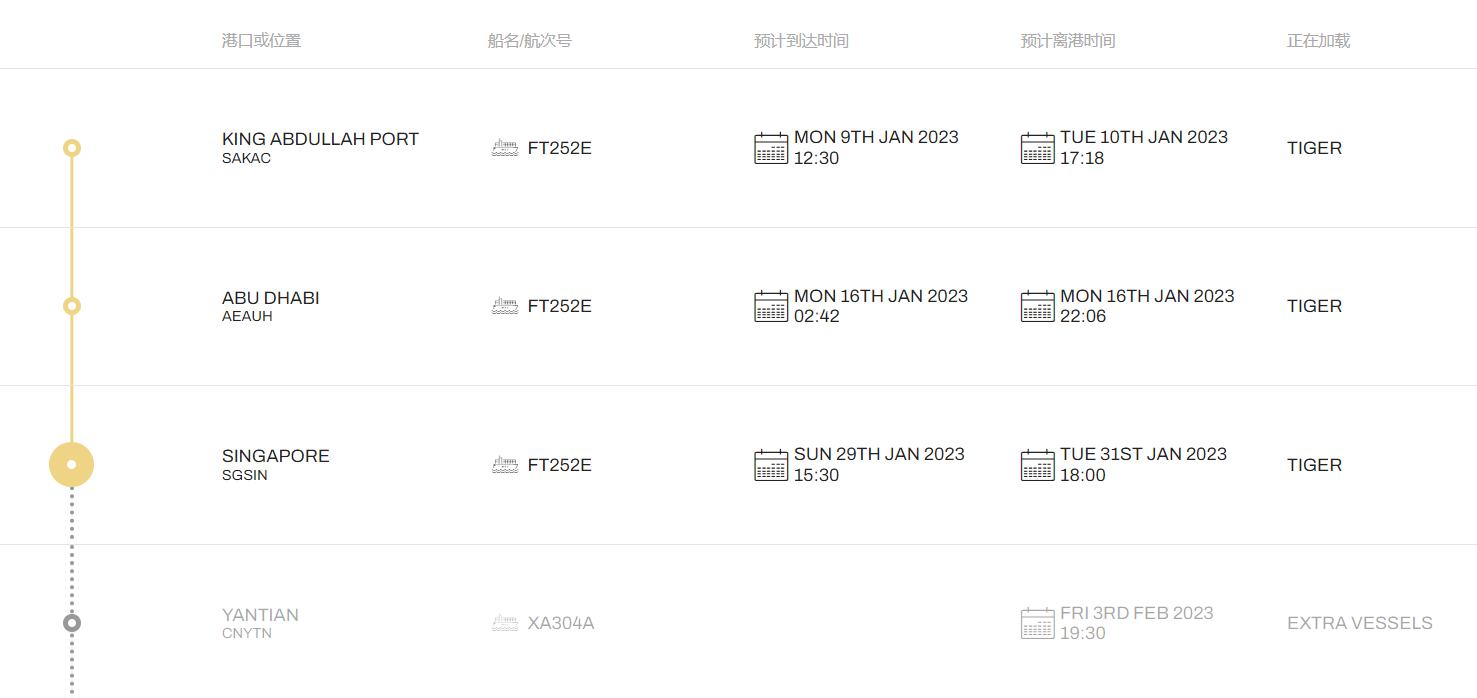Image resolution: width=1477 pixels, height=698 pixels.
Task: Click the ship icon in the Abu Dhabi row
Action: (x=505, y=306)
